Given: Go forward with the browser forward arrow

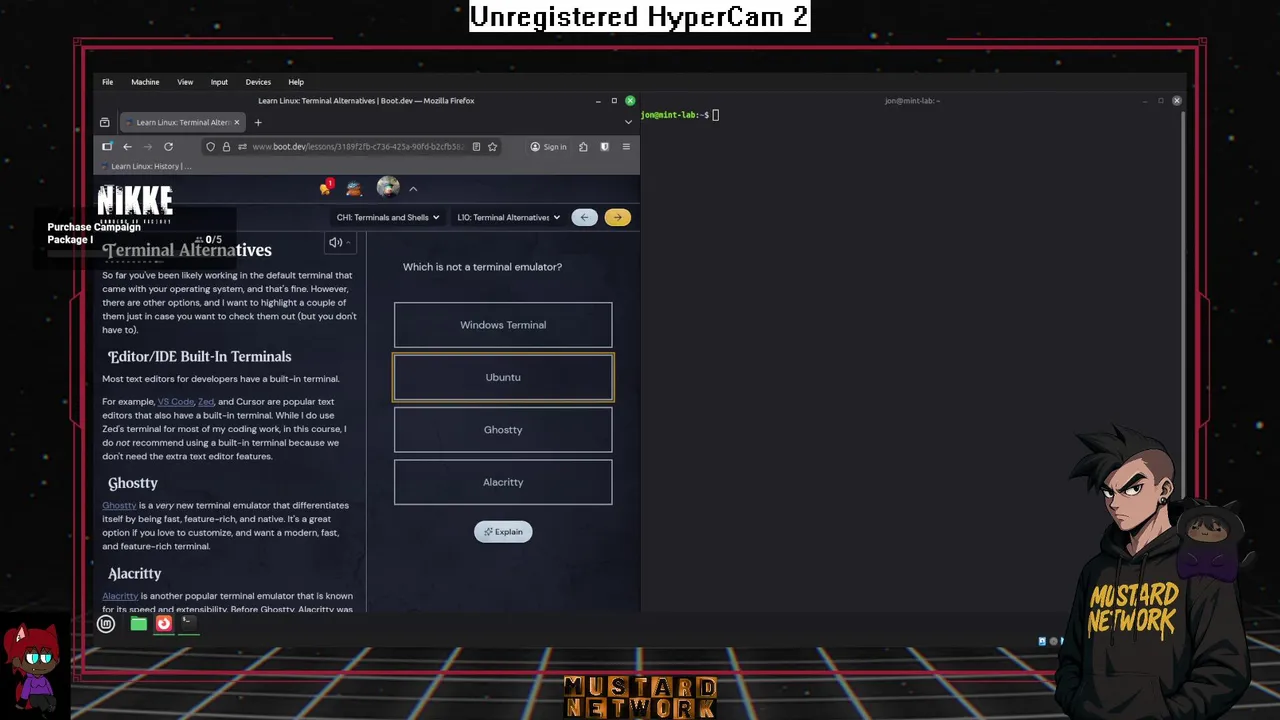Looking at the screenshot, I should [147, 147].
